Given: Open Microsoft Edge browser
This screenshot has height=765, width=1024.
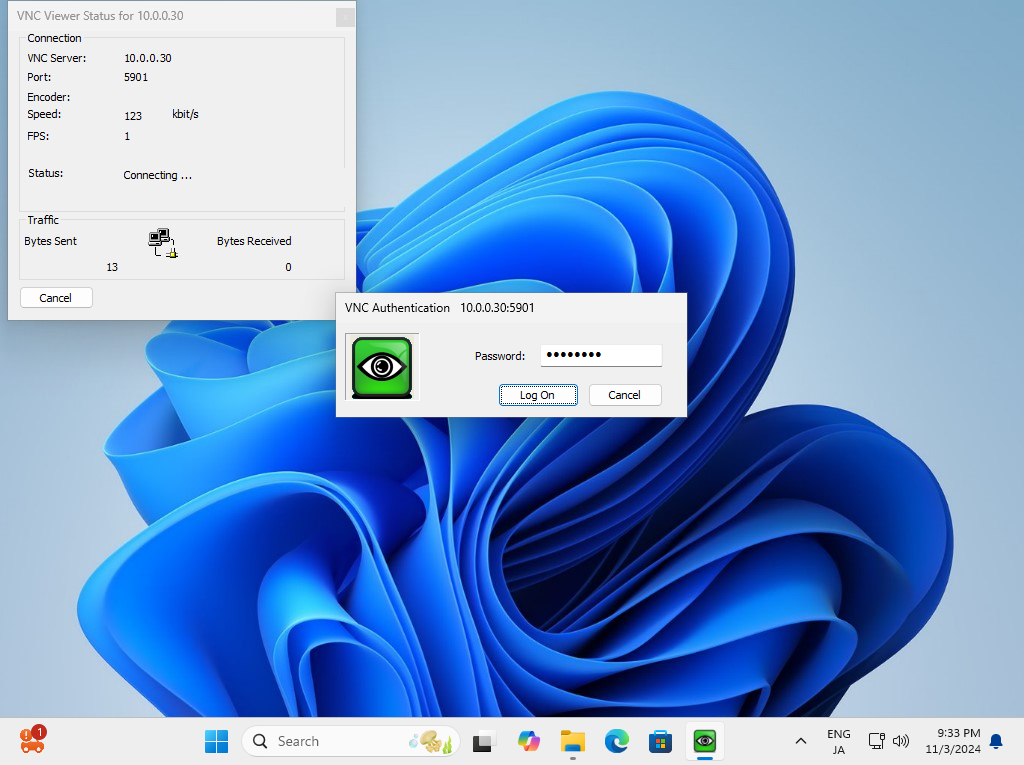Looking at the screenshot, I should coord(617,741).
